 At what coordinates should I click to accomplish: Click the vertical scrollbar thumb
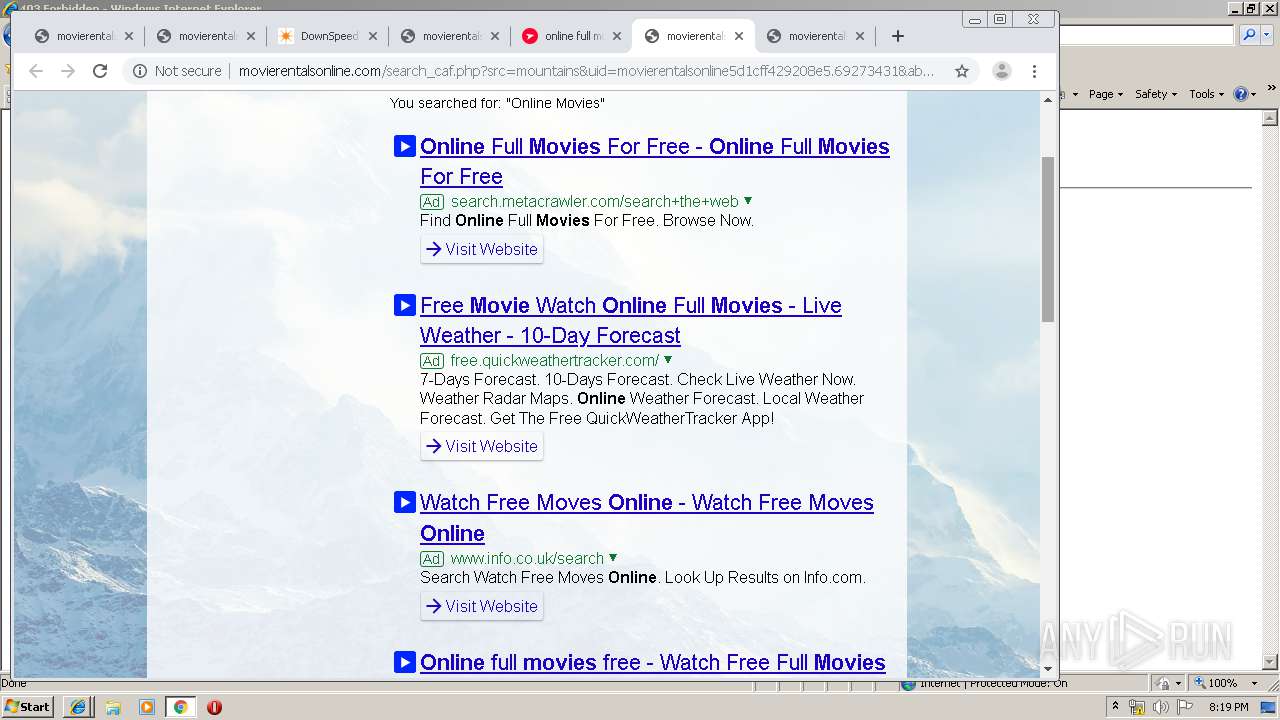click(x=1048, y=239)
